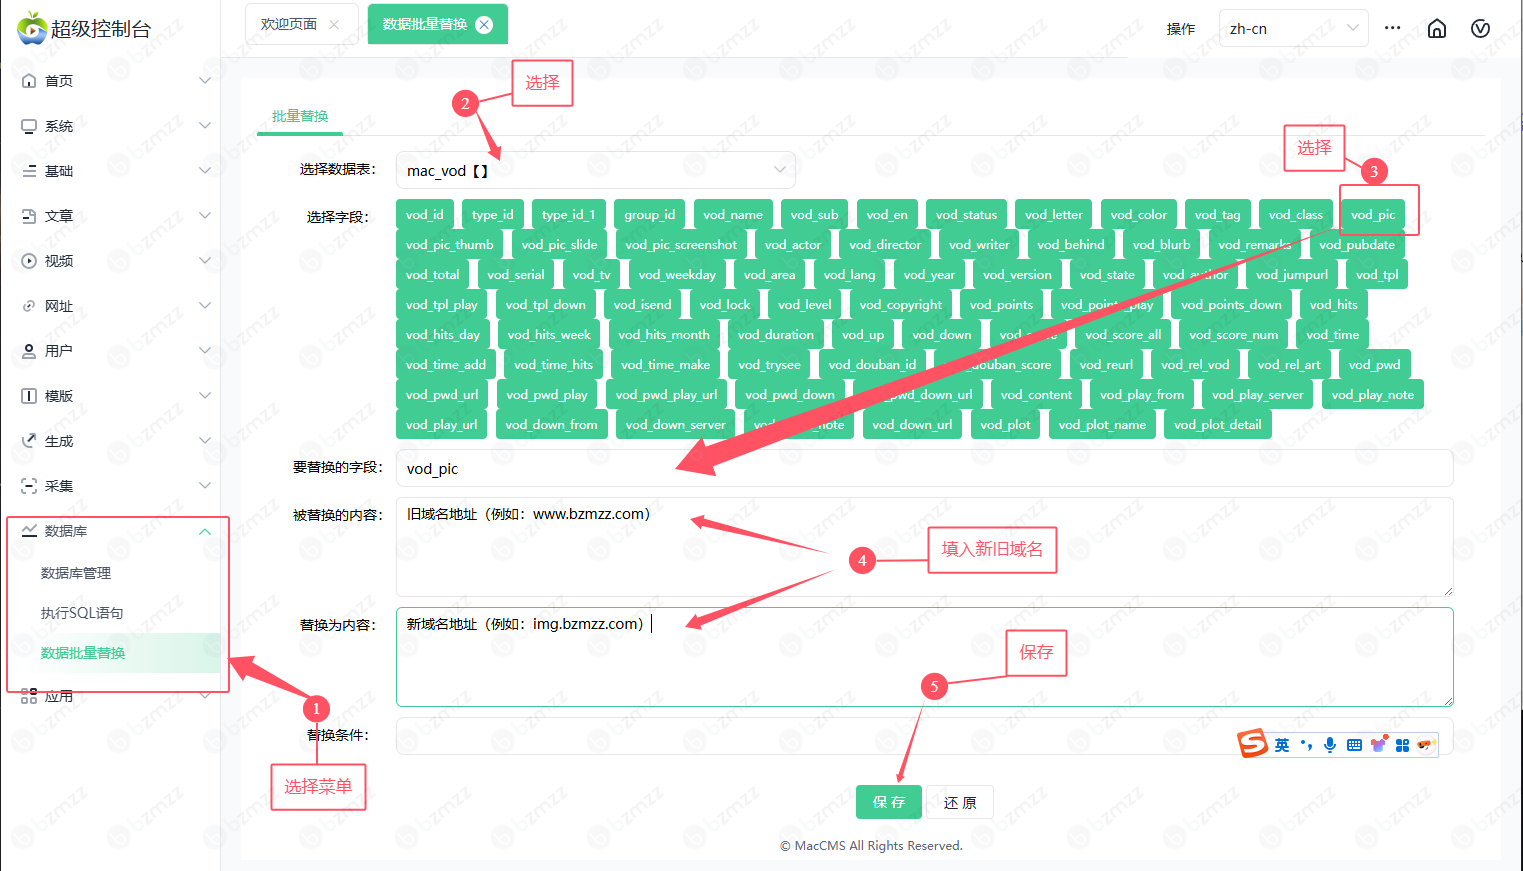The height and width of the screenshot is (871, 1523).
Task: Click the Sogou input method S icon
Action: pyautogui.click(x=1252, y=744)
